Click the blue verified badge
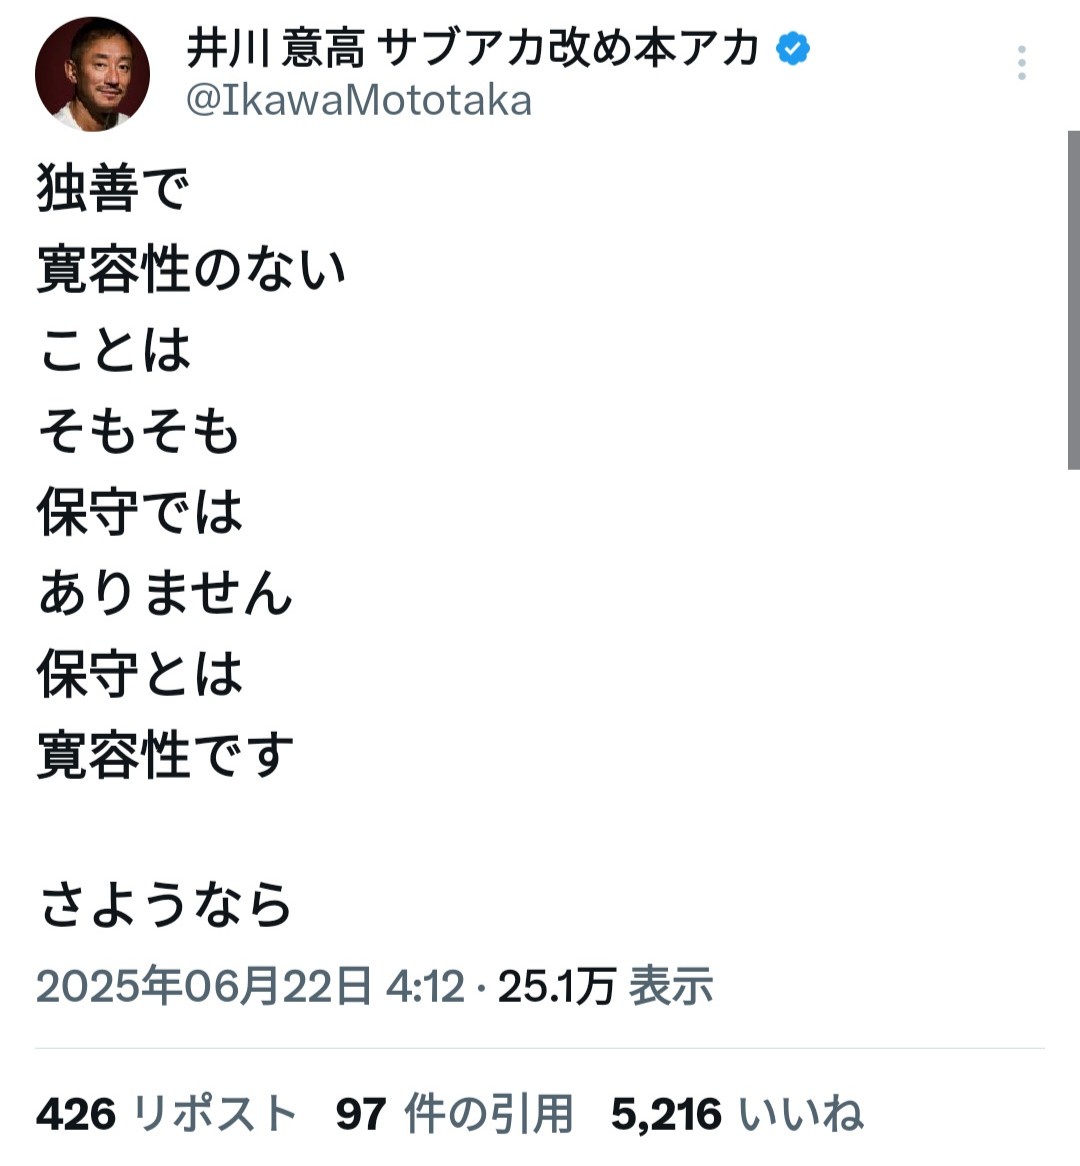 (793, 49)
